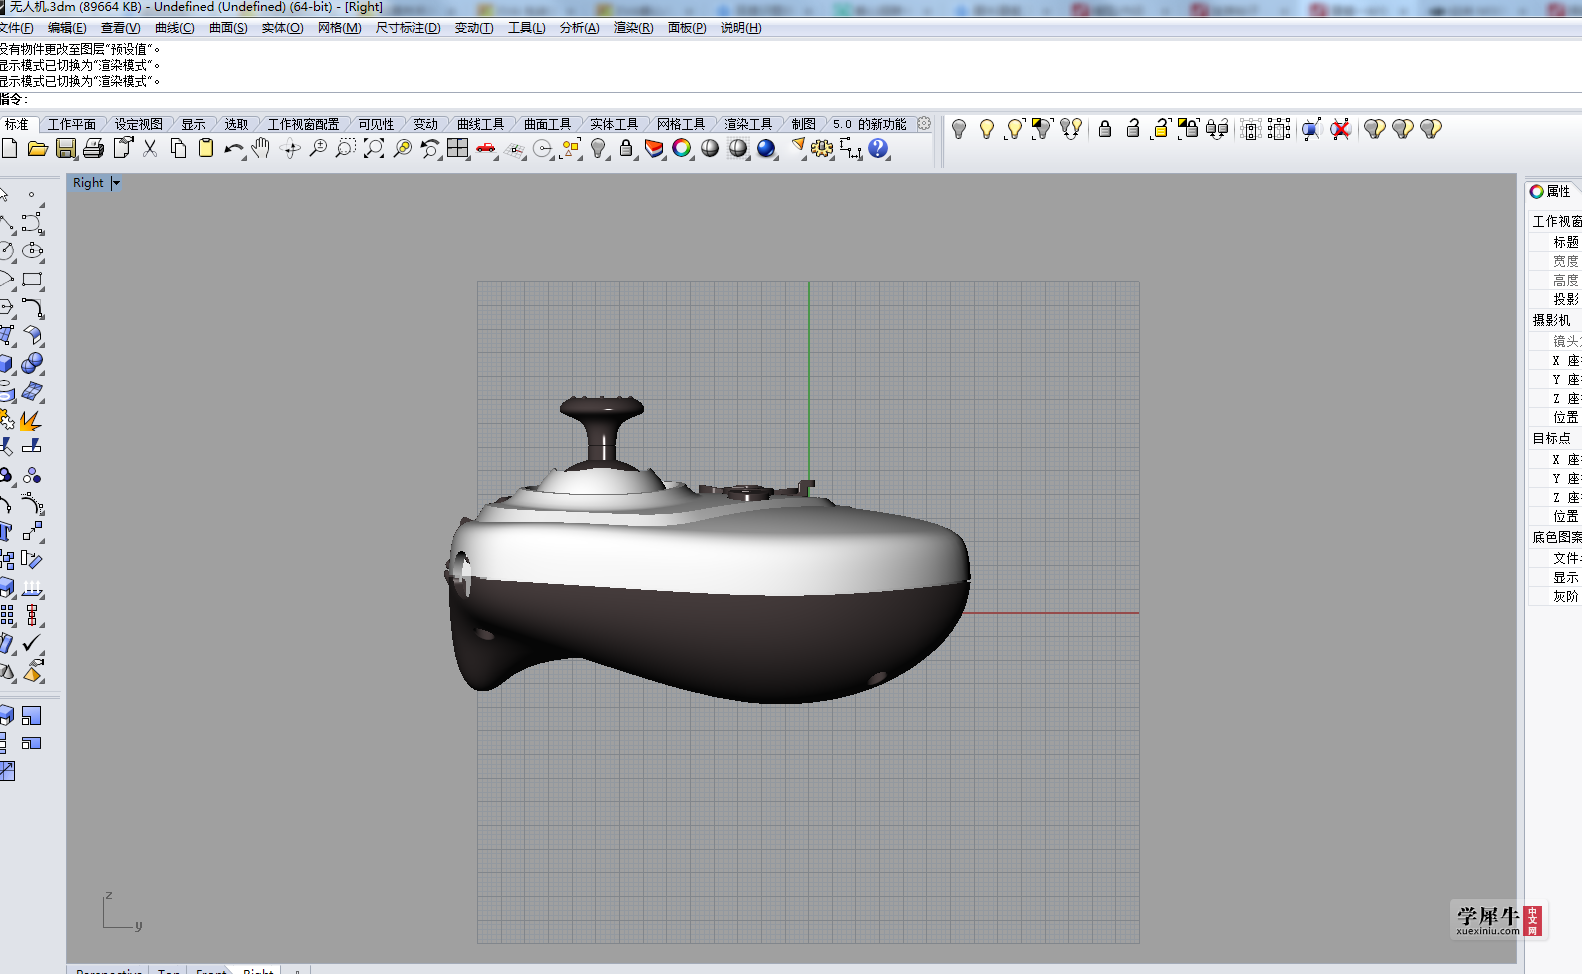Select the Box solid tool in the sidebar
The height and width of the screenshot is (974, 1582).
(7, 364)
